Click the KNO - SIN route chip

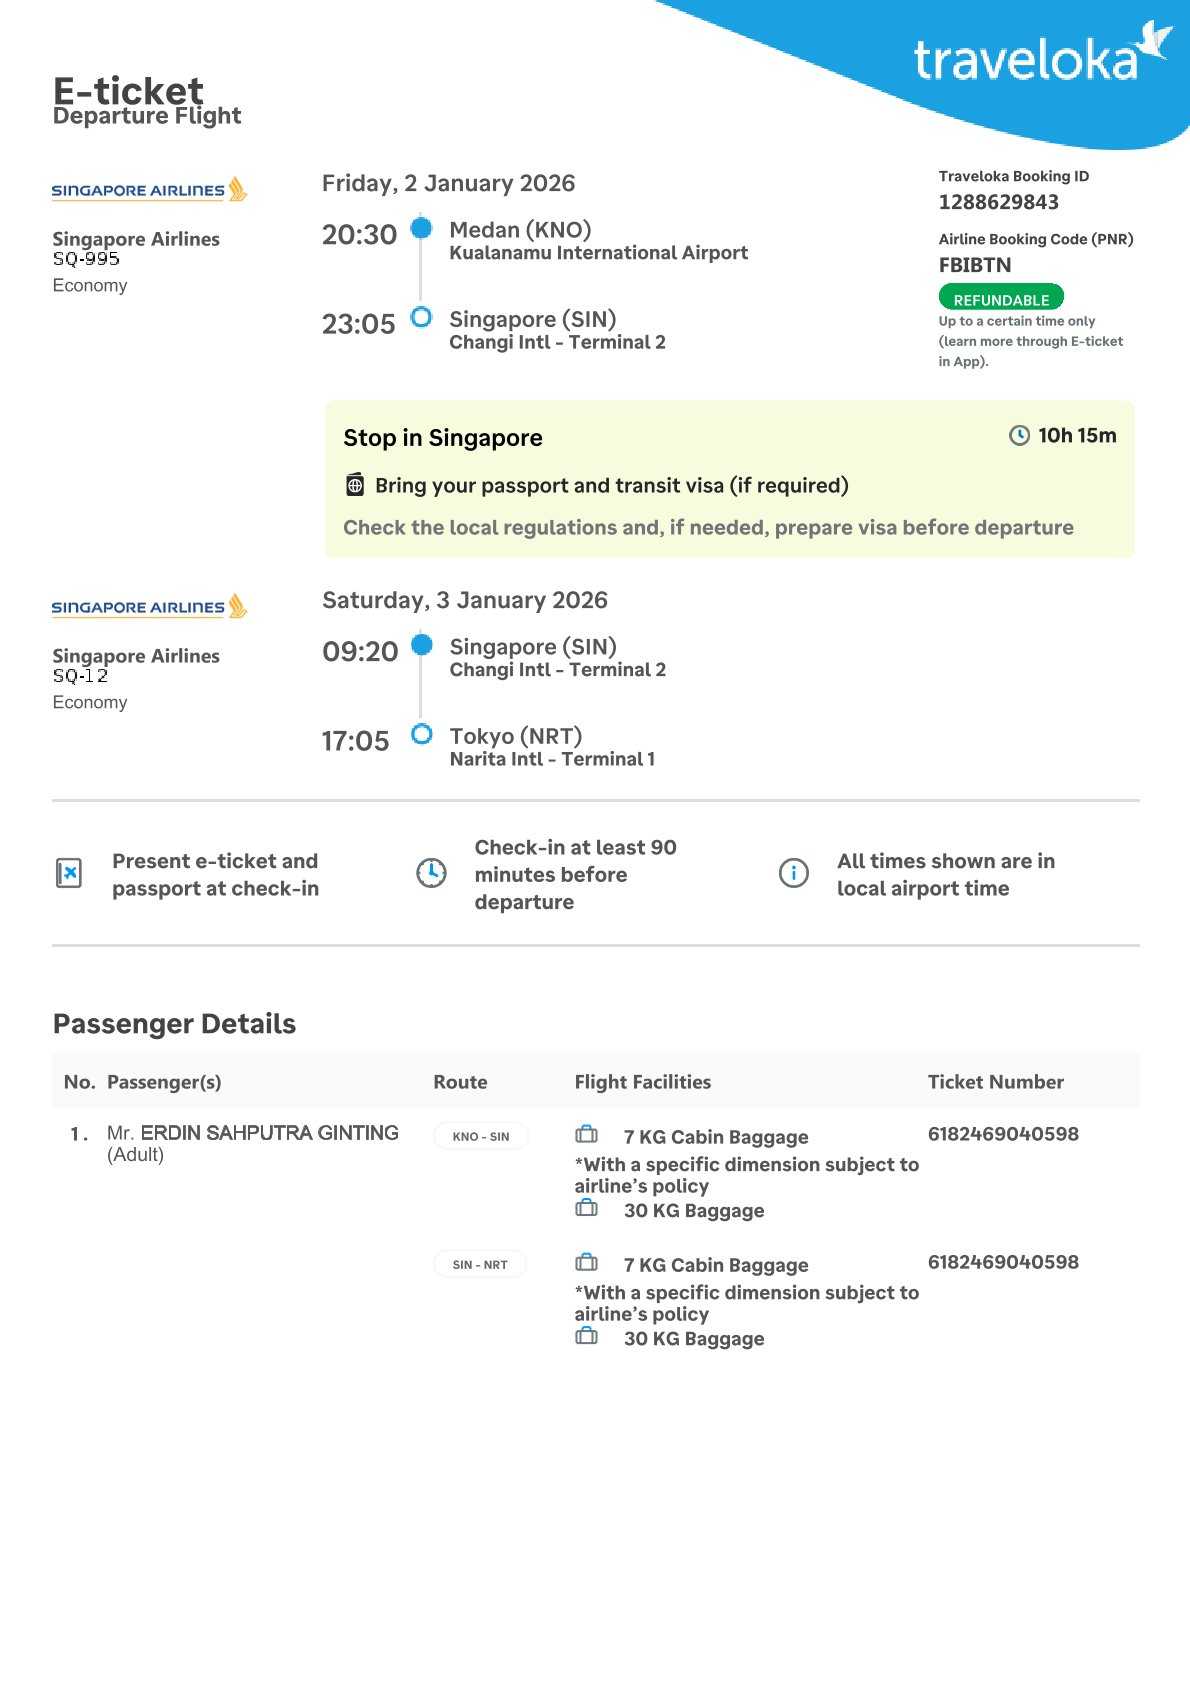[481, 1136]
